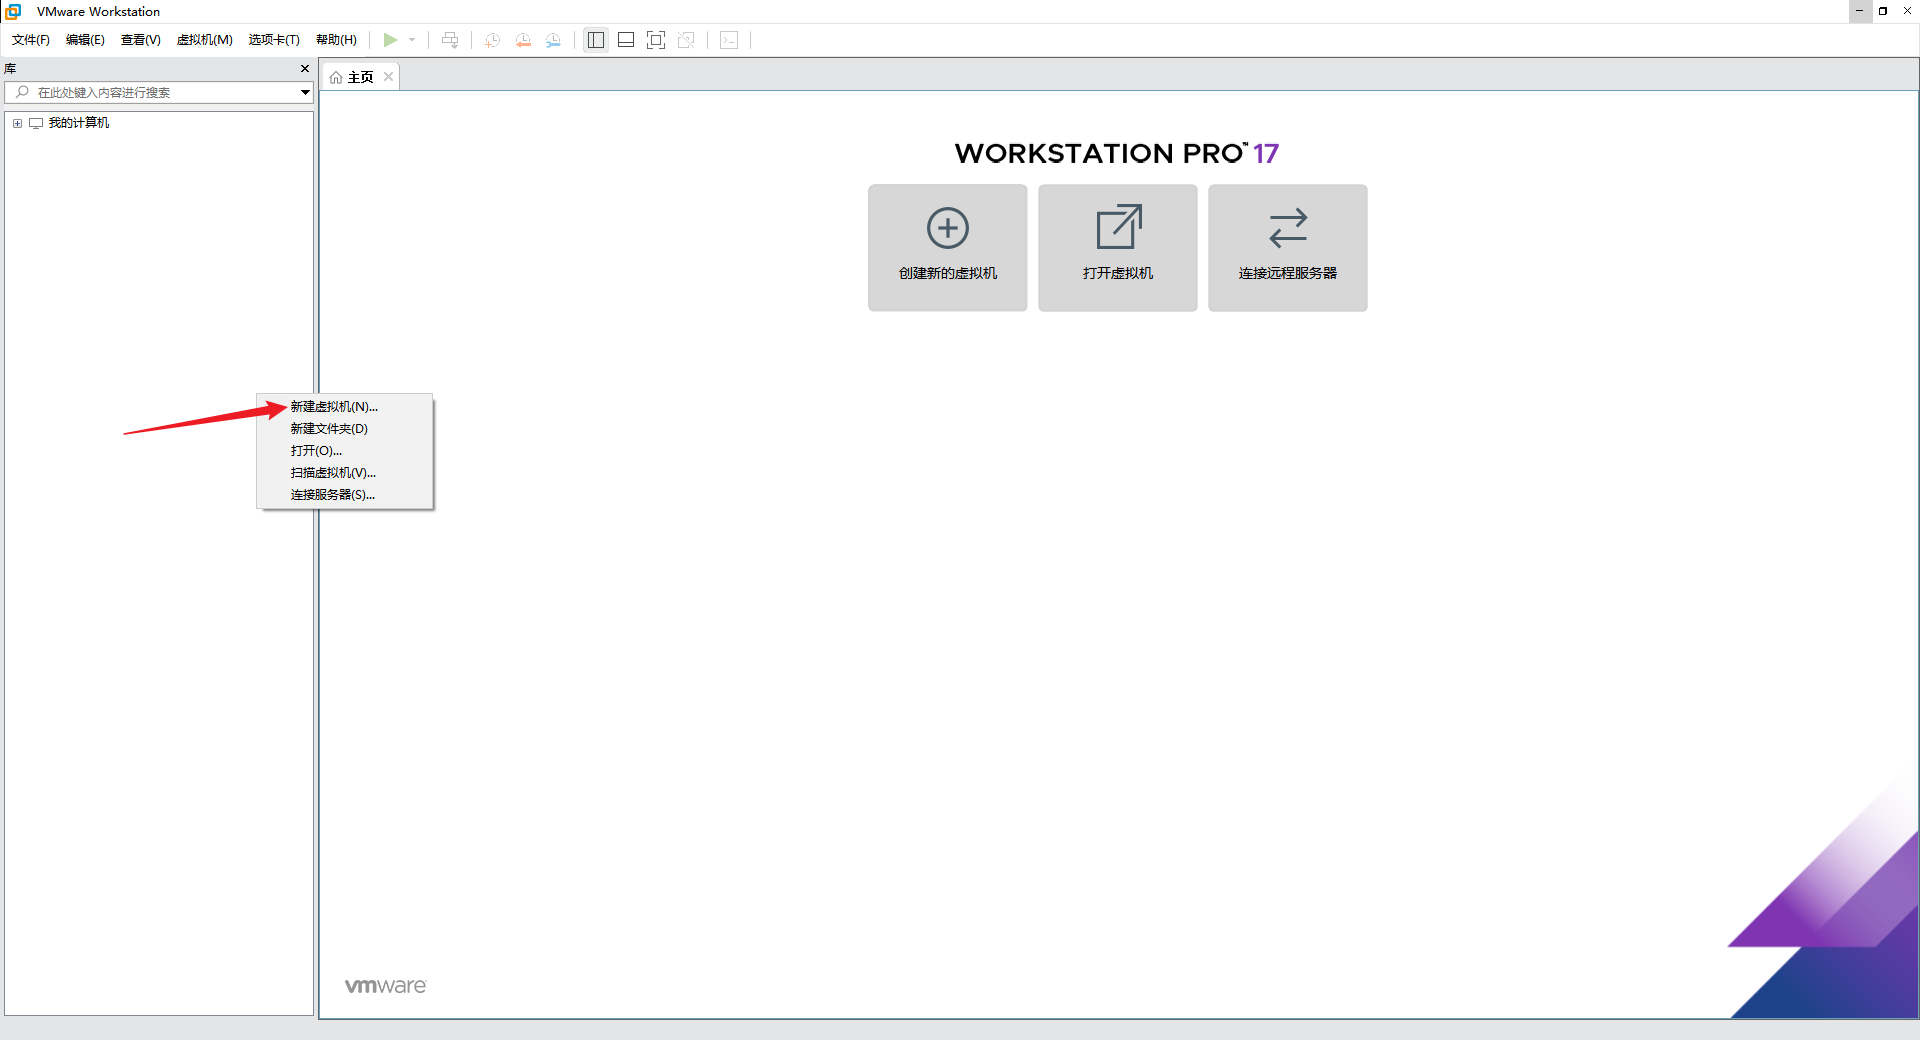Click the vmware logo text at bottom
This screenshot has height=1040, width=1920.
tap(385, 986)
